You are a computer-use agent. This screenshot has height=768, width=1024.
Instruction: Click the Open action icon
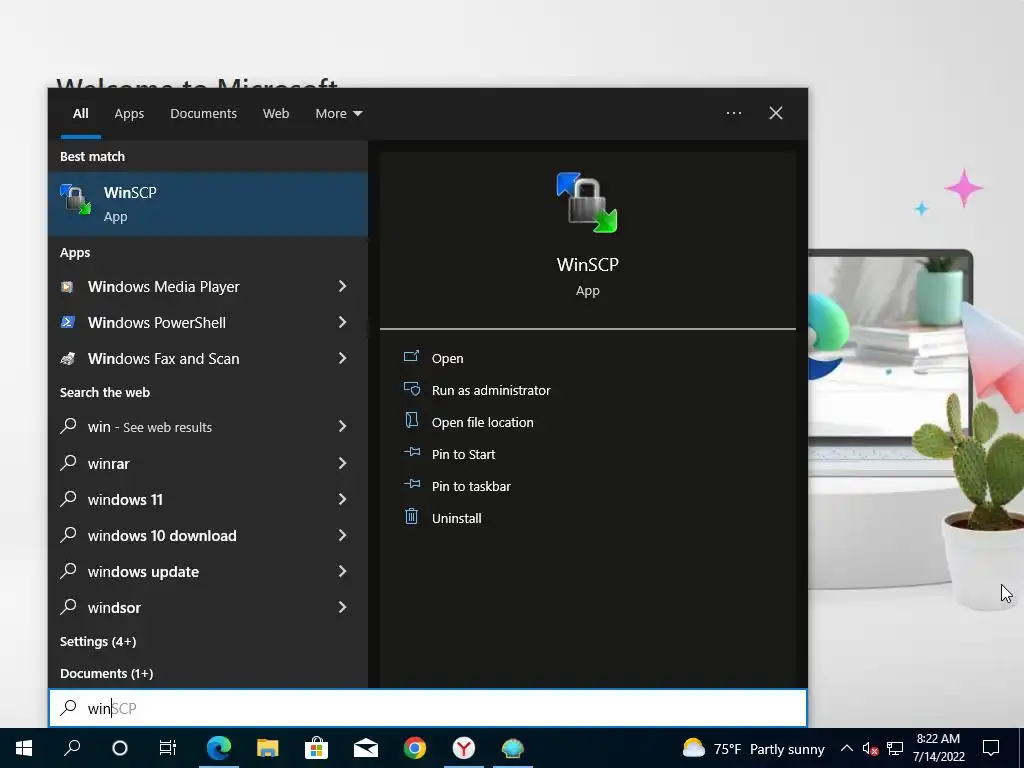click(411, 357)
